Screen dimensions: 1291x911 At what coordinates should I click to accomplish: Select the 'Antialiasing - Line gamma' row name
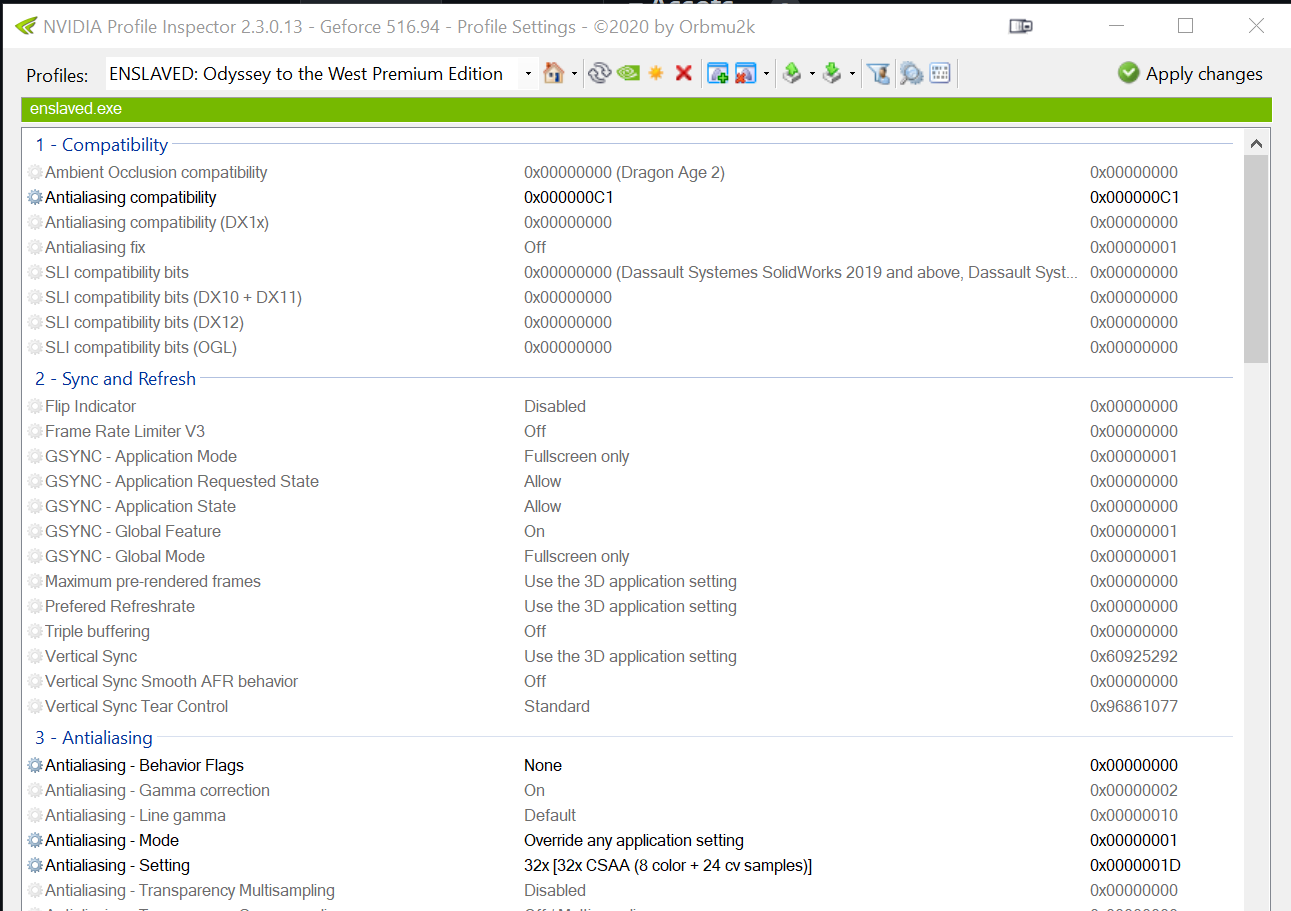135,816
